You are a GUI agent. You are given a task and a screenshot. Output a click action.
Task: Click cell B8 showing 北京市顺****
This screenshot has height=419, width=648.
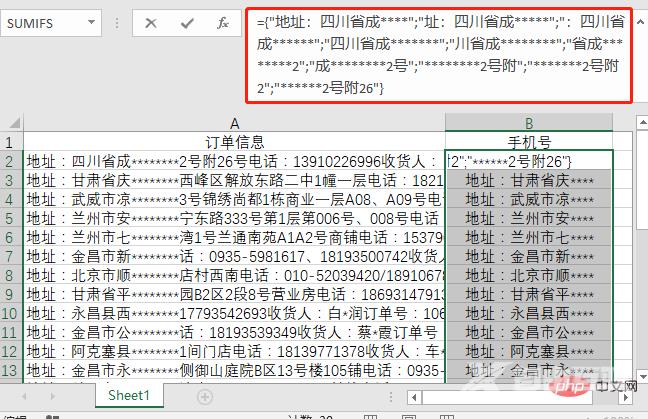(x=529, y=275)
